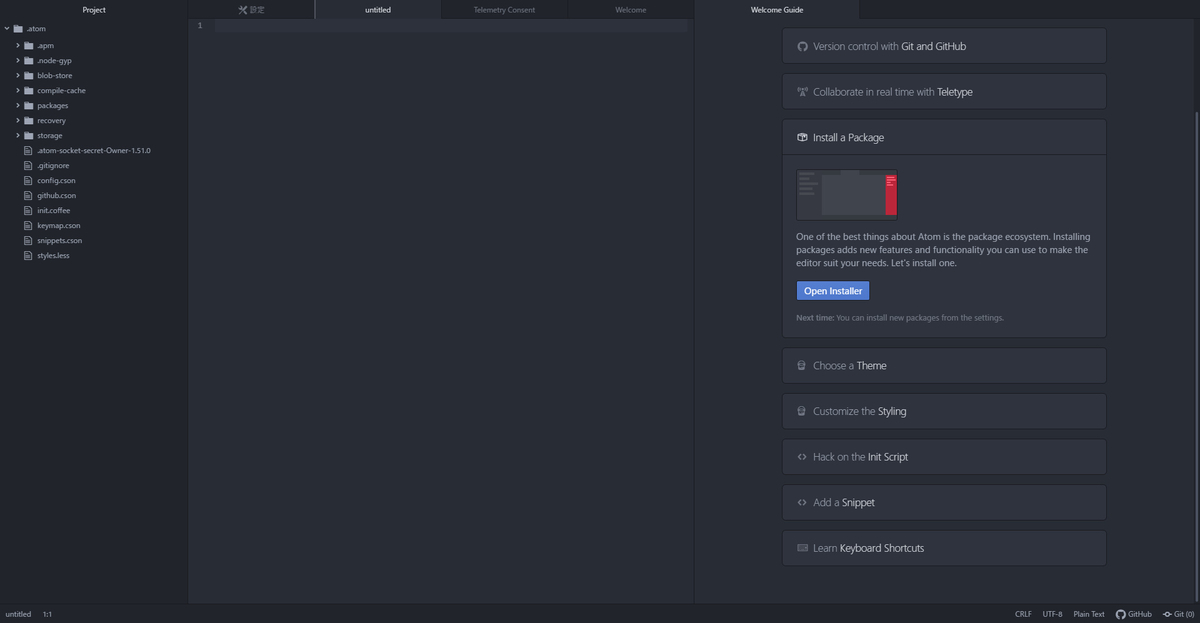
Task: Click the recovery folder icon
Action: point(29,120)
